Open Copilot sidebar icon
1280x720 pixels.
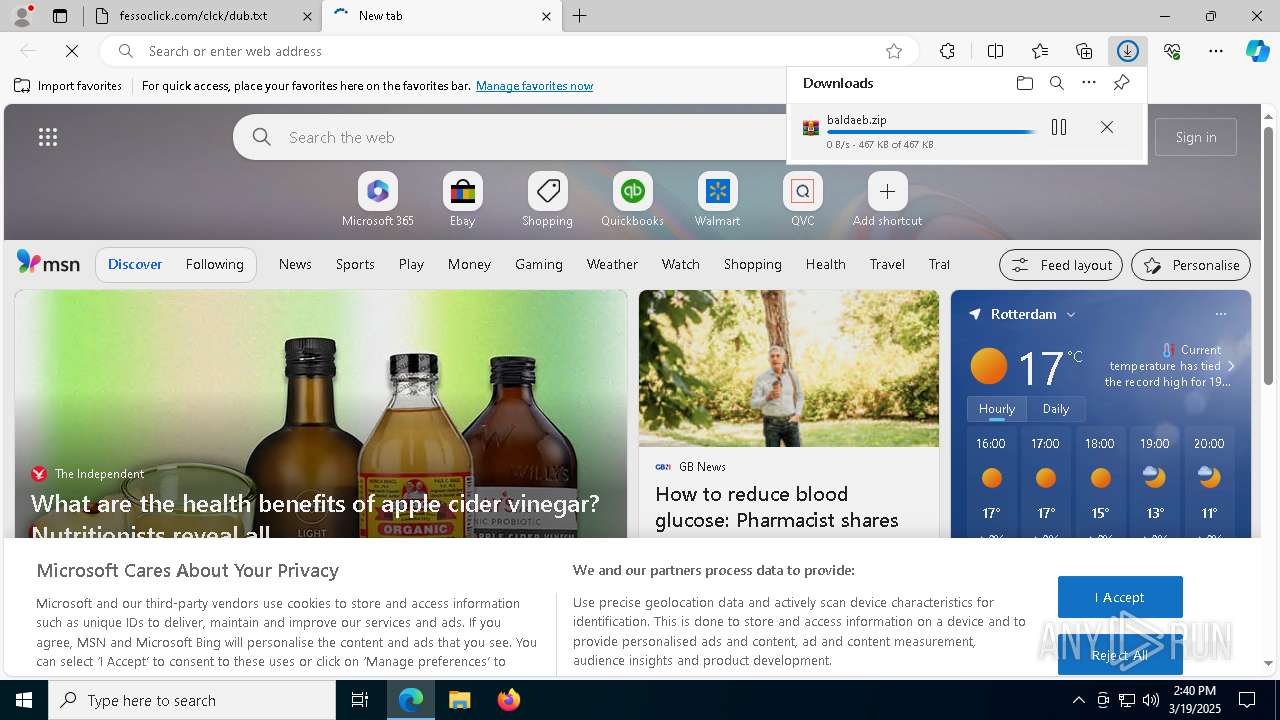click(1258, 51)
